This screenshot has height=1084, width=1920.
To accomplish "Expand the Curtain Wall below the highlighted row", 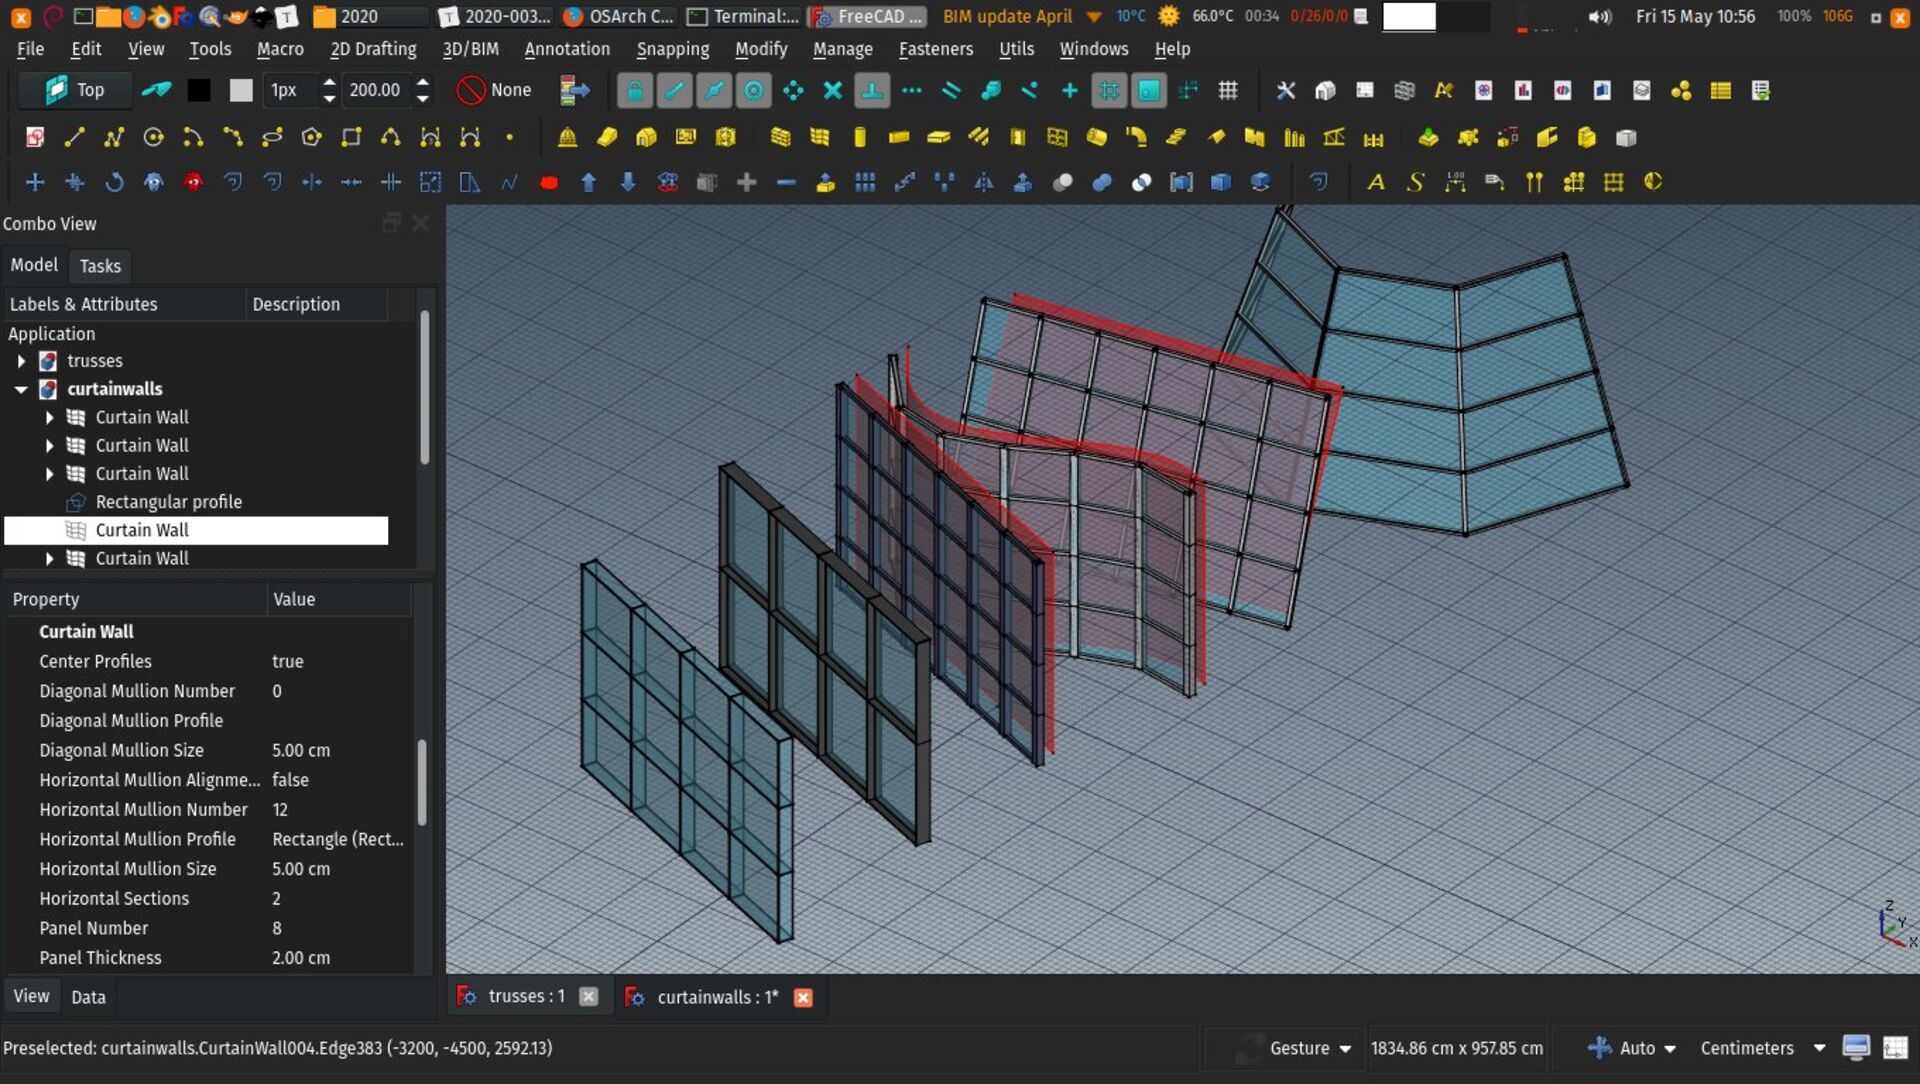I will (x=49, y=559).
